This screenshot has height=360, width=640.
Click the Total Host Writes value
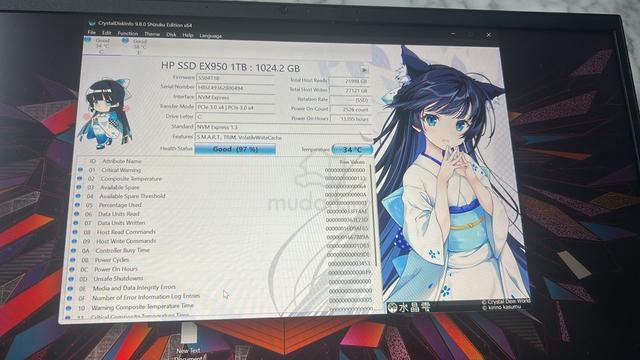click(x=349, y=91)
